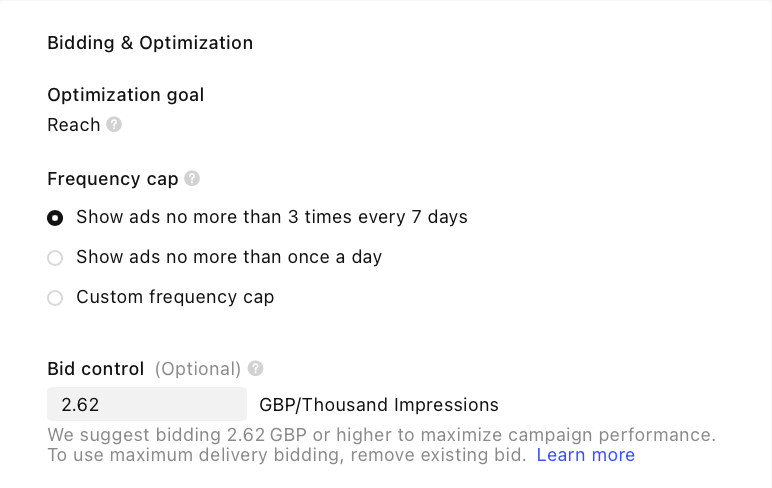Click the Optimization goal label
772x488 pixels.
(x=126, y=95)
